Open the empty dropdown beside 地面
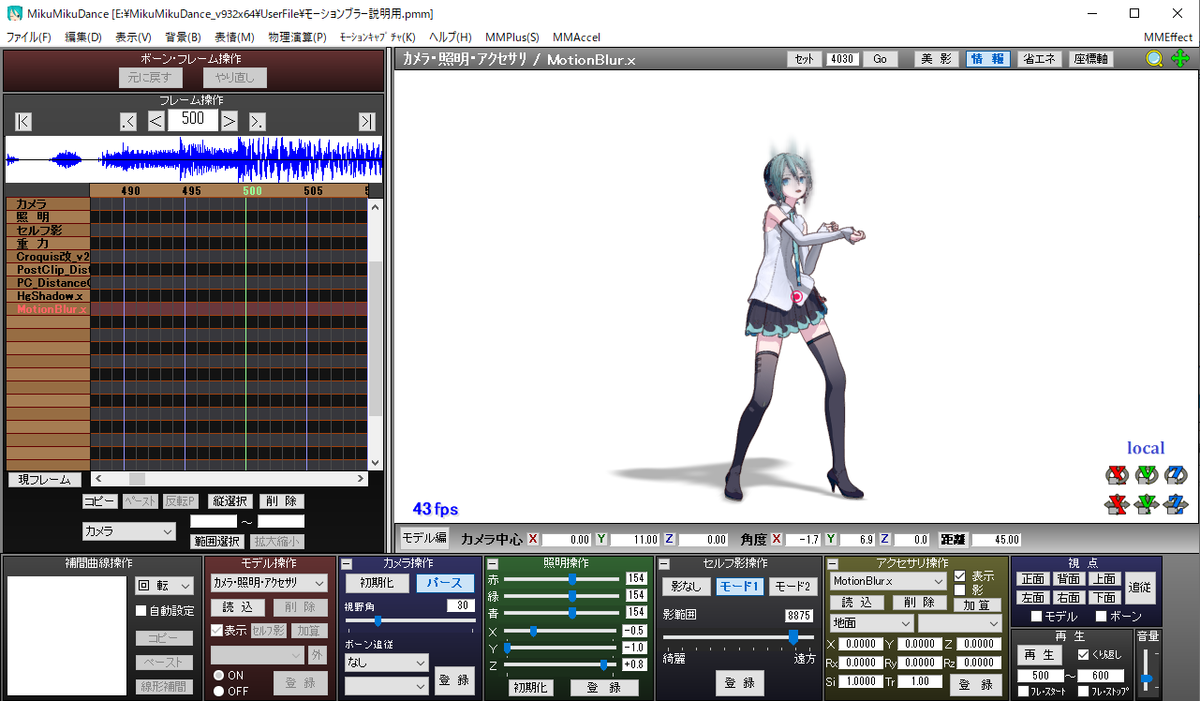1200x701 pixels. pyautogui.click(x=960, y=623)
